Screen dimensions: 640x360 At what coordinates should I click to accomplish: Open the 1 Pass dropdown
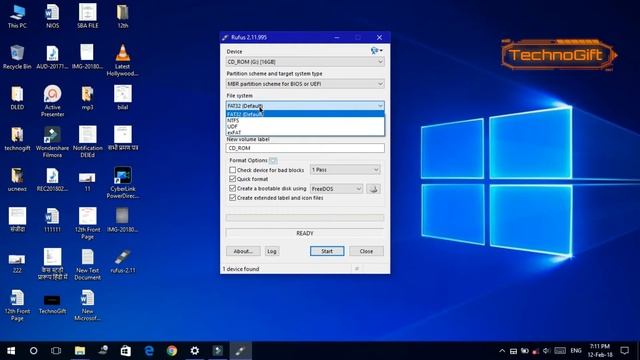345,169
